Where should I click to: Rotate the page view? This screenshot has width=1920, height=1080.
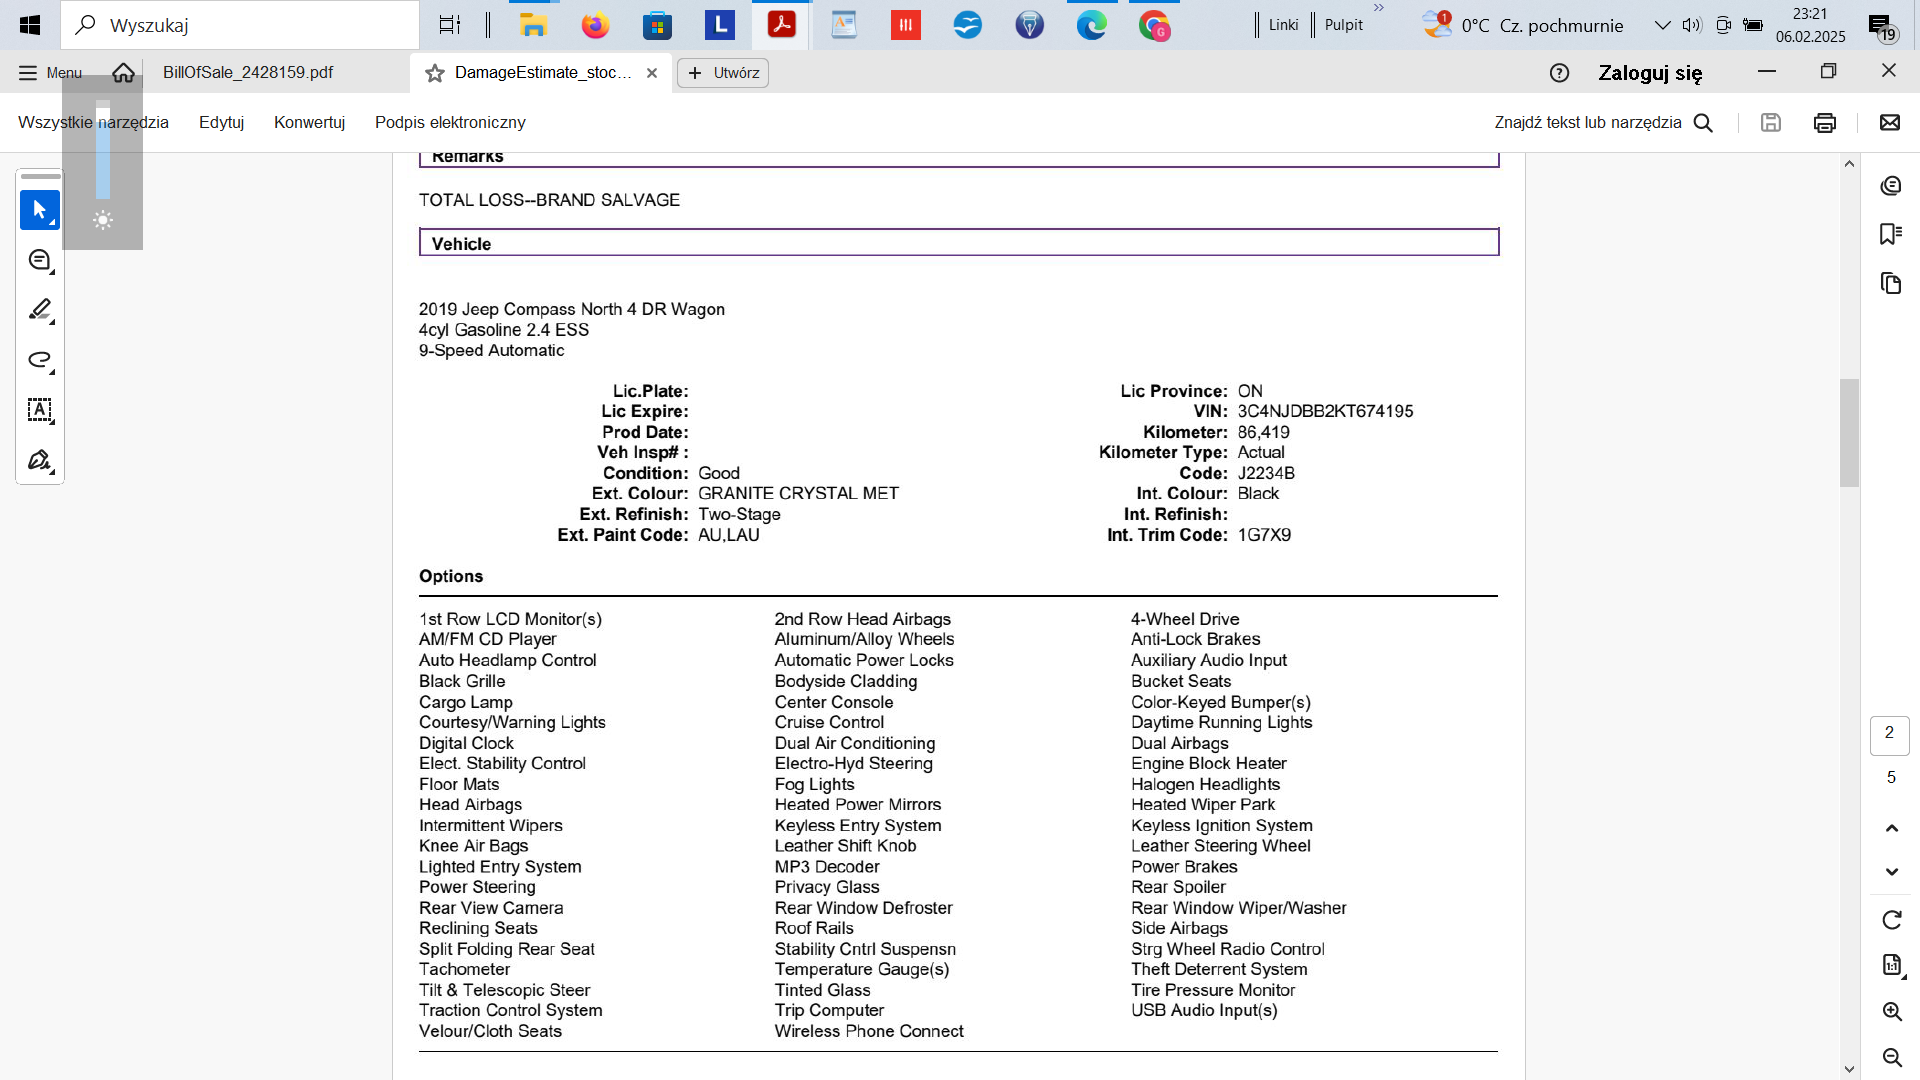pos(1891,920)
